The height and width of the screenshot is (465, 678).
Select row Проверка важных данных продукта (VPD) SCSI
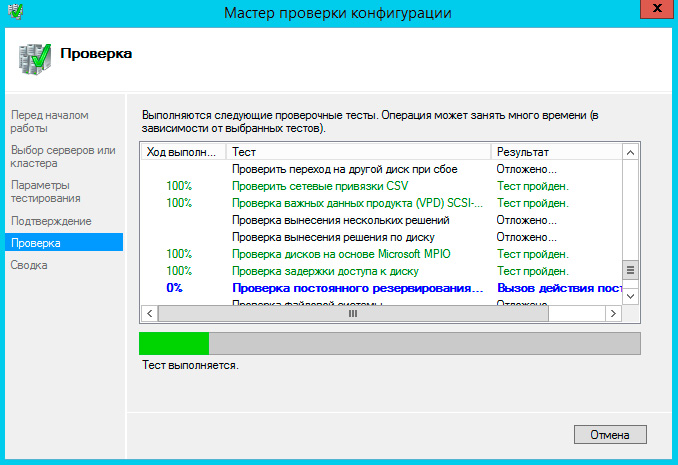pyautogui.click(x=382, y=203)
